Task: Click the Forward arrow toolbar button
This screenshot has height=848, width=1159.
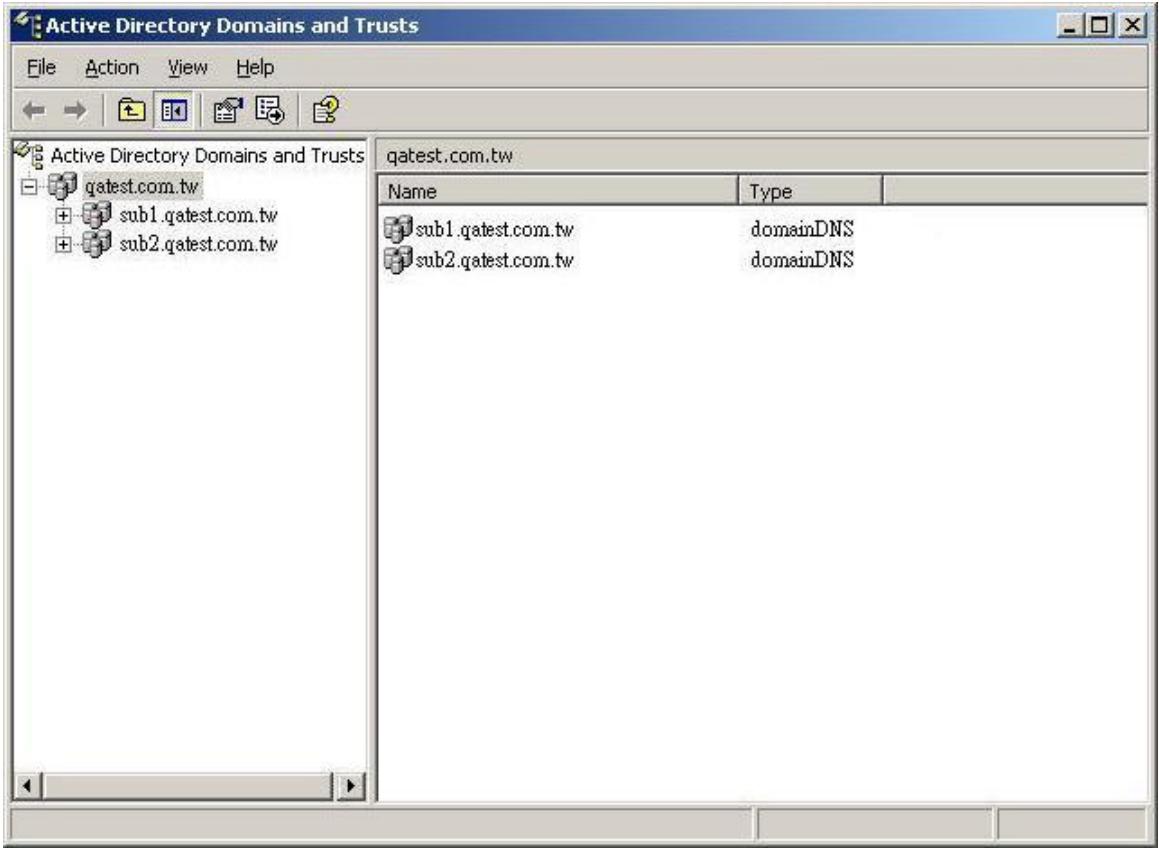Action: pyautogui.click(x=75, y=111)
